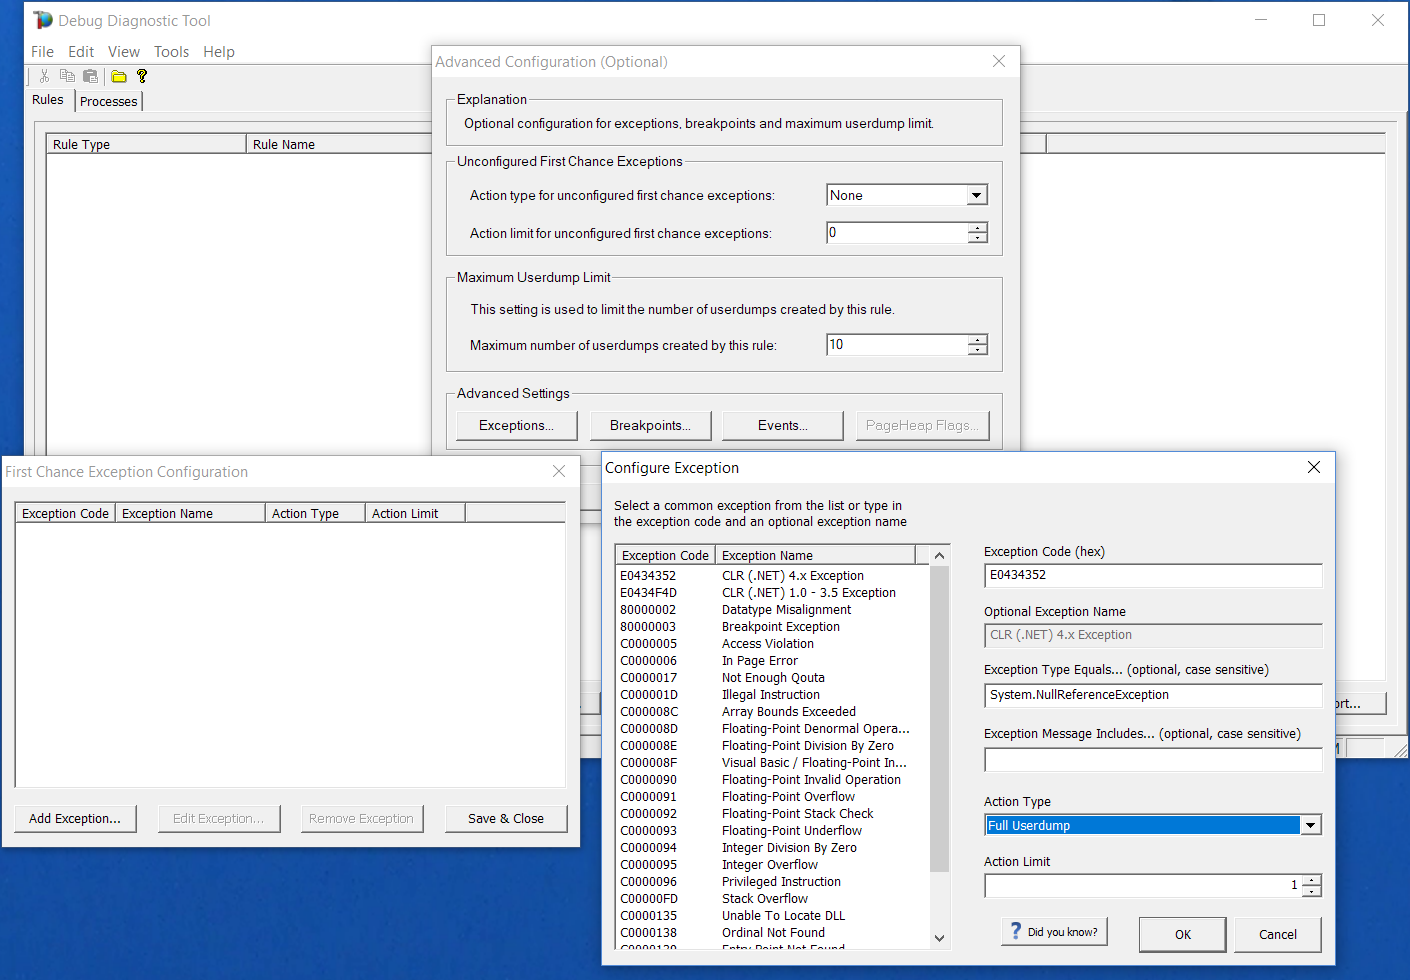Image resolution: width=1410 pixels, height=980 pixels.
Task: Select the Floating-Point Division By Zero row
Action: tap(772, 746)
